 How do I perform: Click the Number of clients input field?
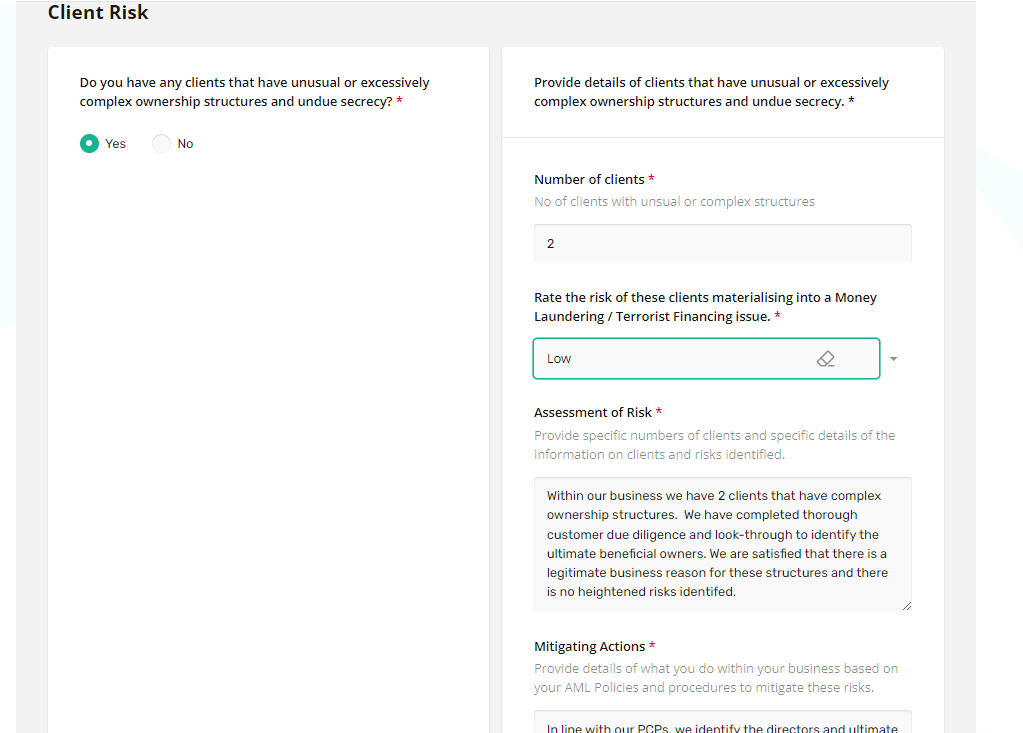[722, 243]
